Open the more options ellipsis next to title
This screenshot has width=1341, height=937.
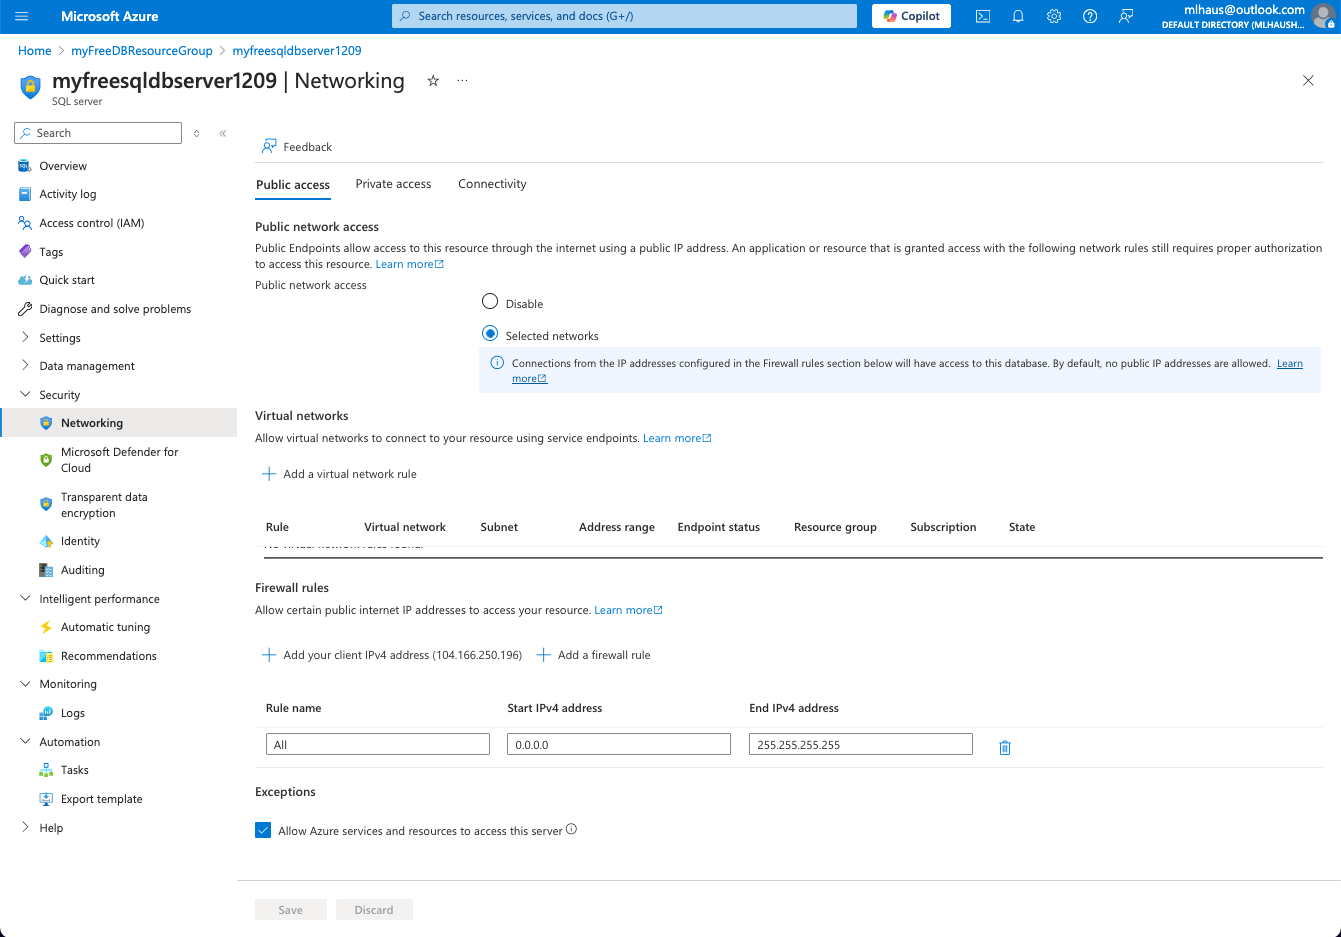pos(462,81)
